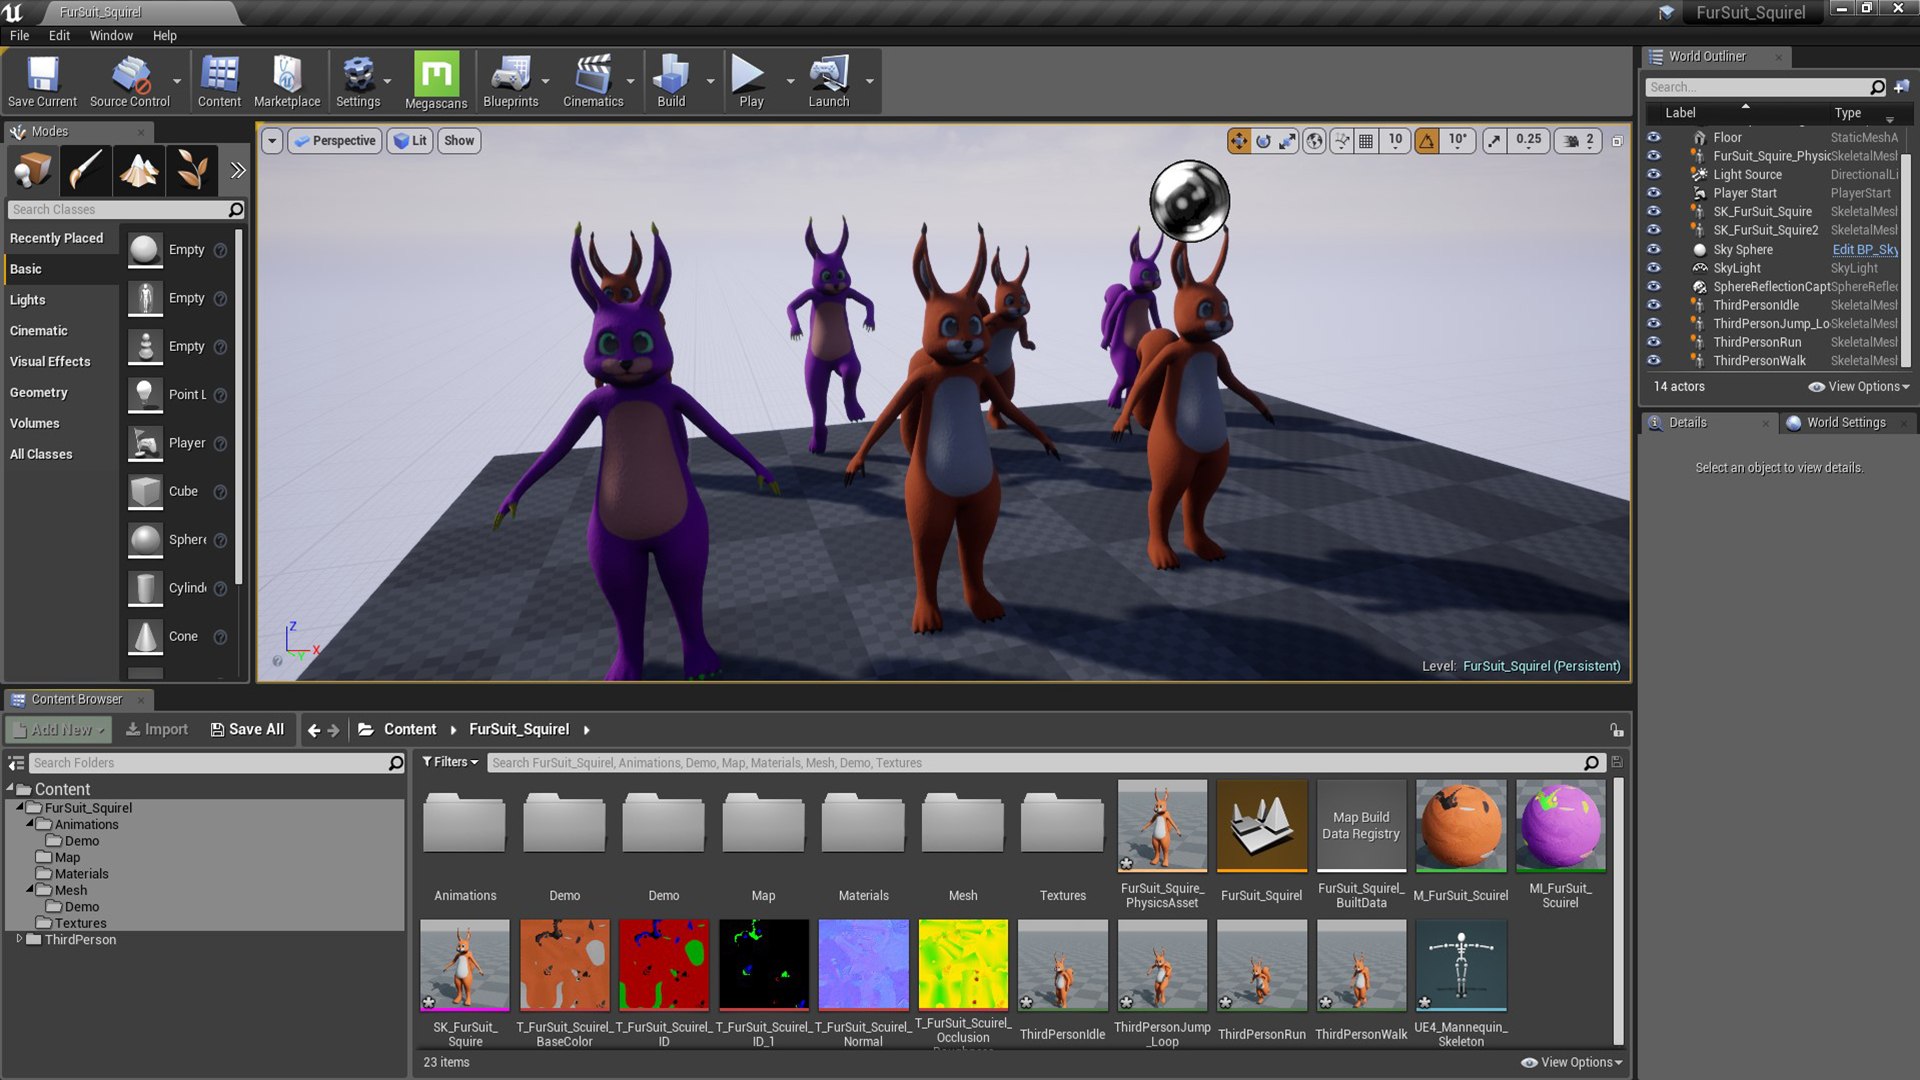
Task: Switch to the World Settings tab
Action: 1845,423
